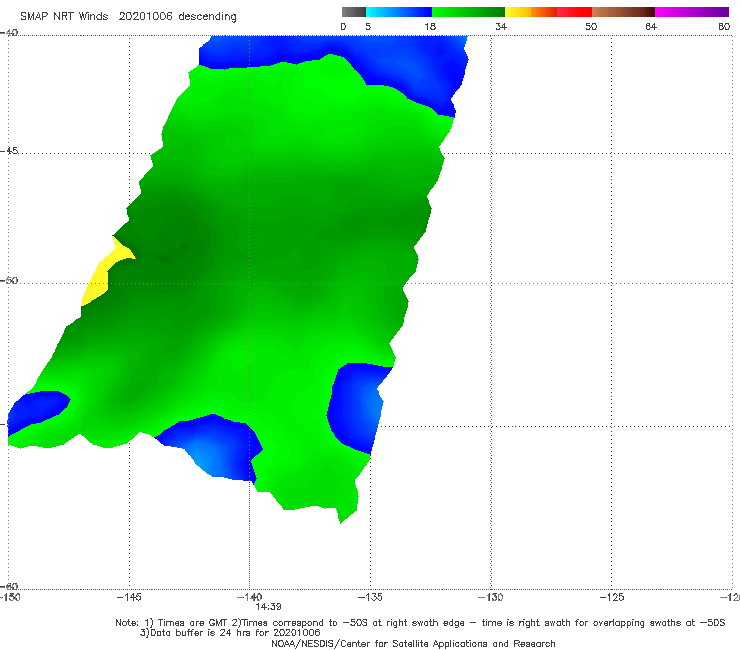The image size is (740, 650).
Task: Click the '-125' longitude axis label
Action: coord(612,597)
